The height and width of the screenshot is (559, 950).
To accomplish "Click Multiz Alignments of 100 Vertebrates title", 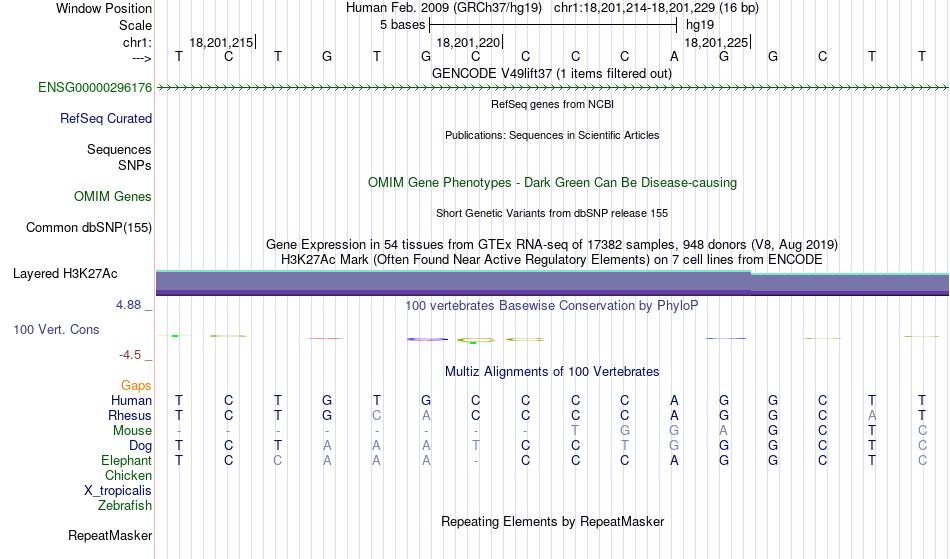I will click(x=552, y=372).
